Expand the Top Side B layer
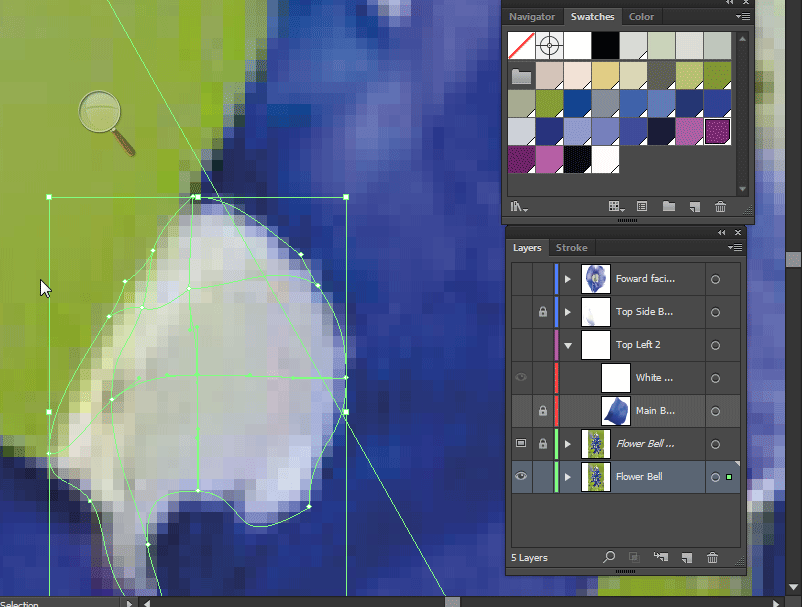Screen dimensions: 802x607 click(568, 312)
